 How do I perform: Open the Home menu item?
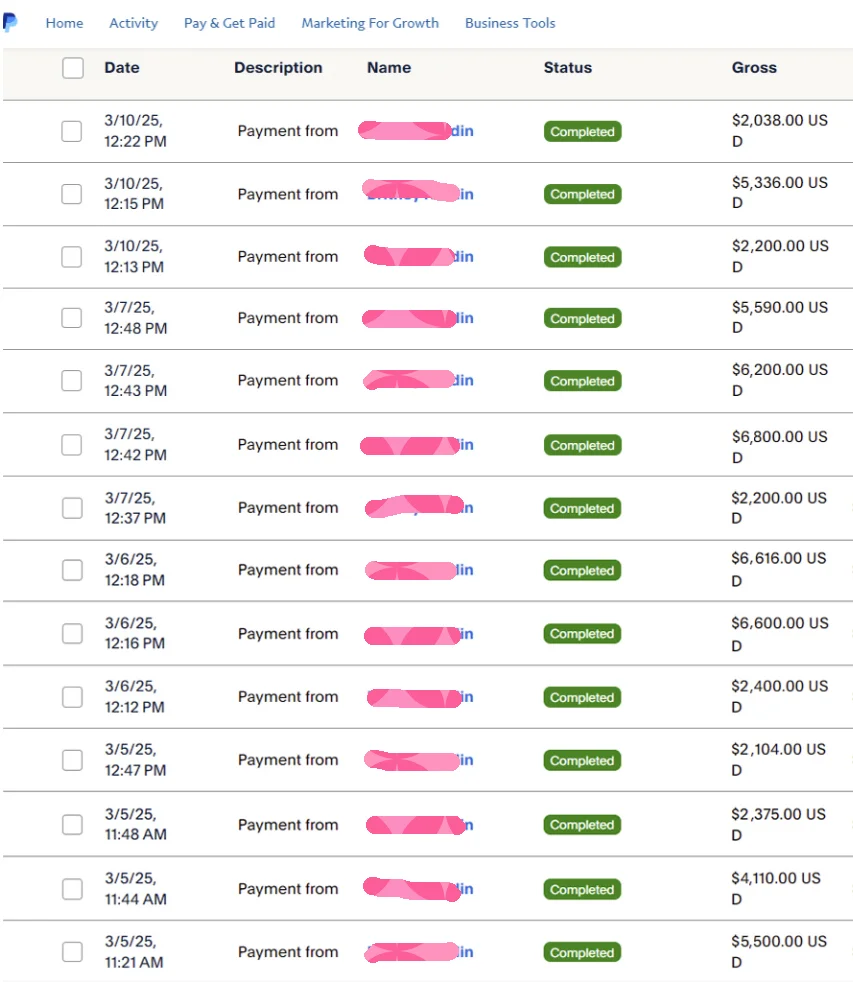64,23
